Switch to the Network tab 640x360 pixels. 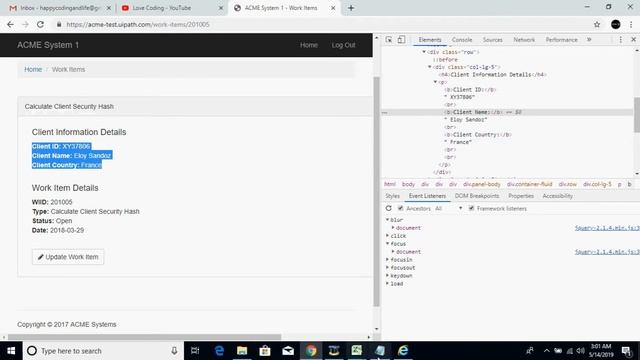click(x=524, y=40)
